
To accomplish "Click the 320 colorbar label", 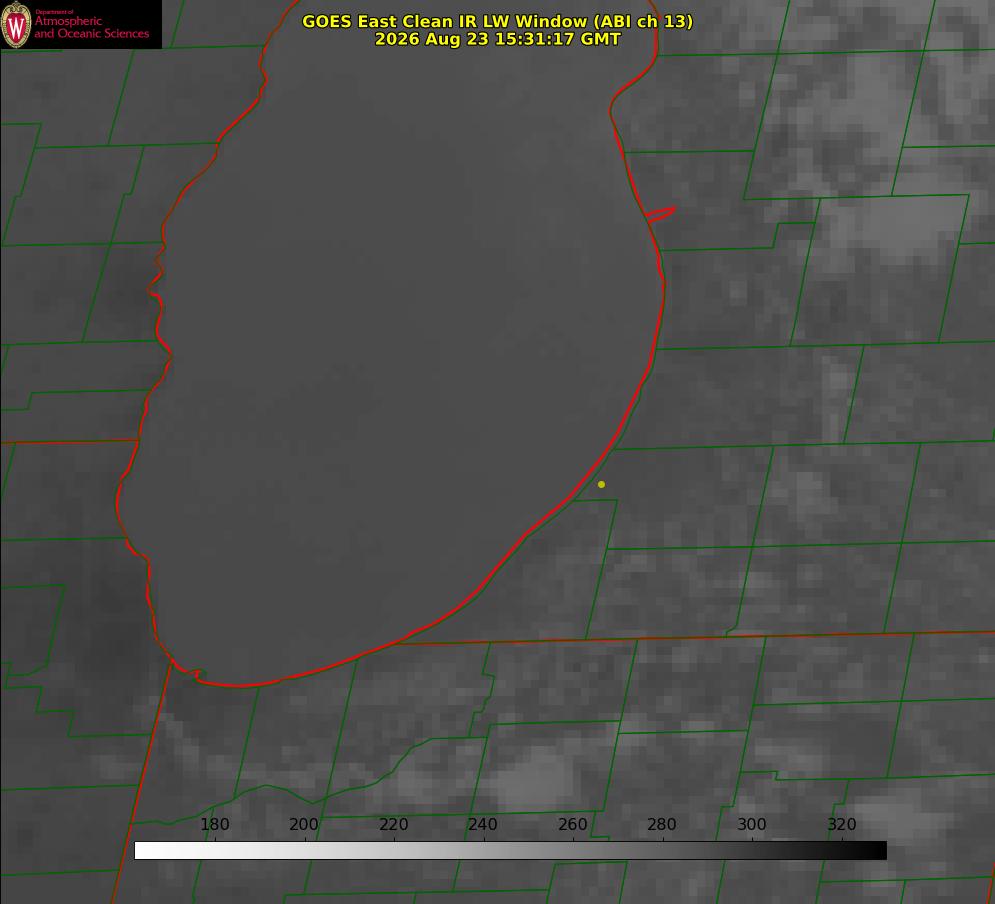I will (x=842, y=824).
